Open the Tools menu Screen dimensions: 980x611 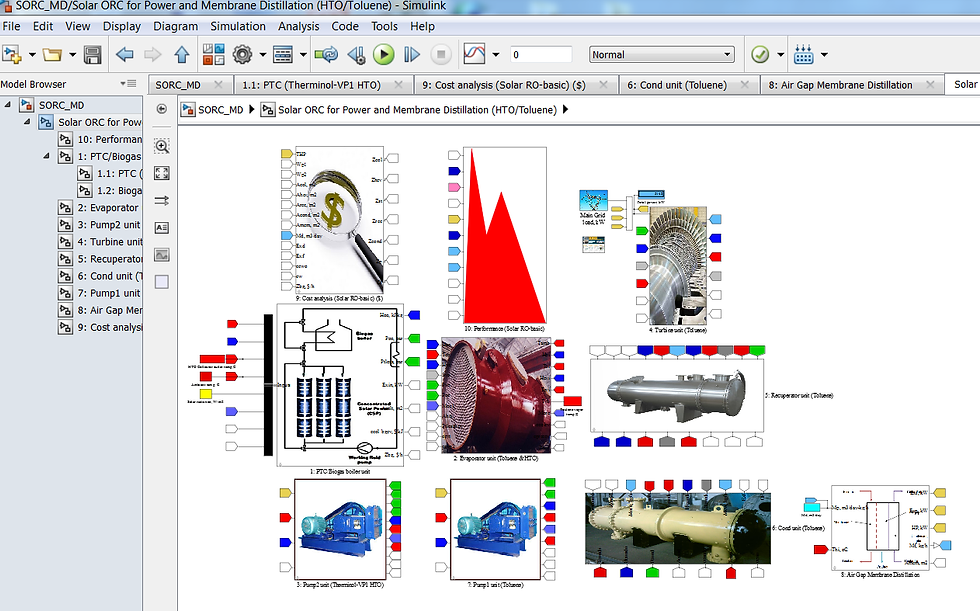point(384,26)
